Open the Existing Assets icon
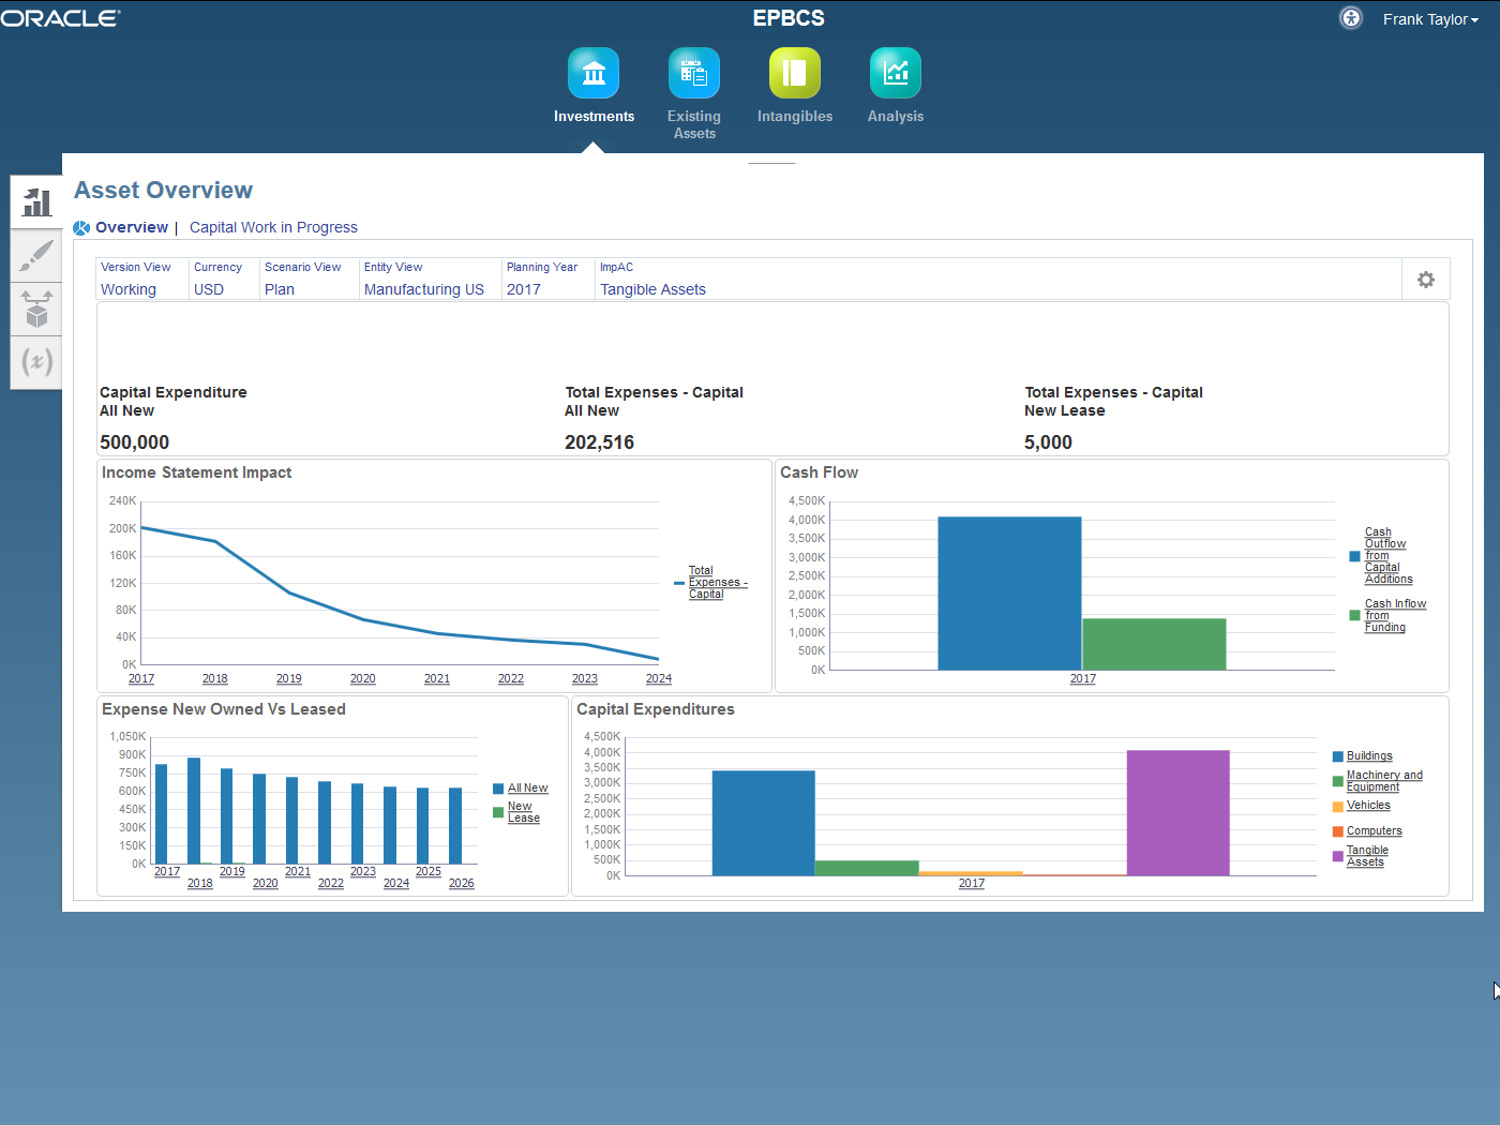 (x=693, y=74)
